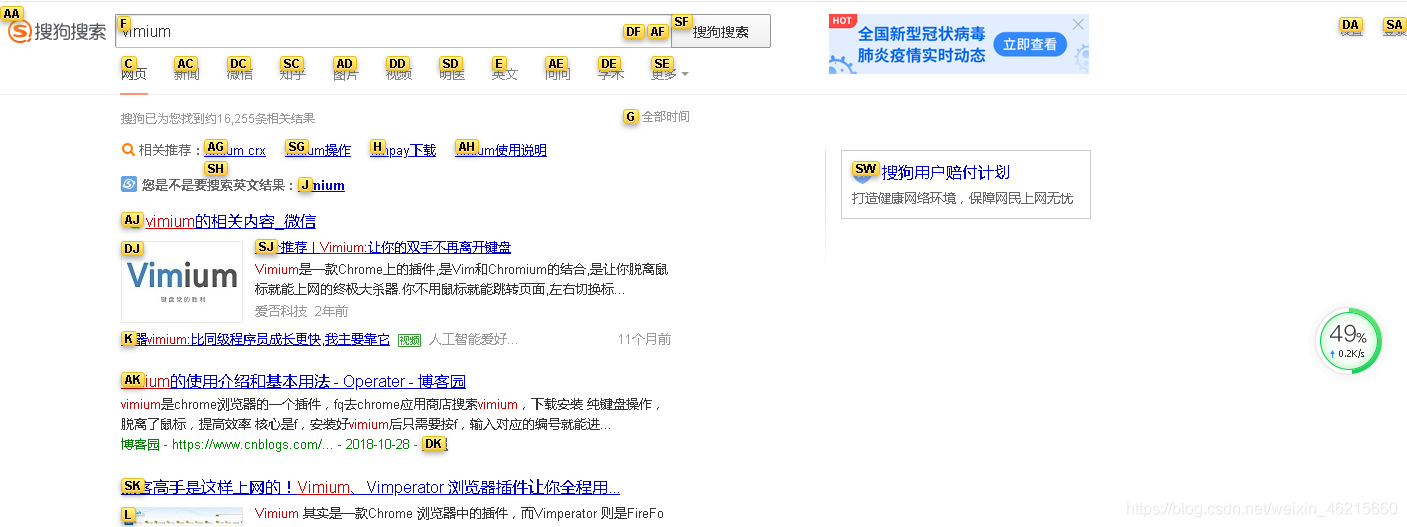Open the 微信 search tab
This screenshot has height=527, width=1407.
pyautogui.click(x=240, y=74)
